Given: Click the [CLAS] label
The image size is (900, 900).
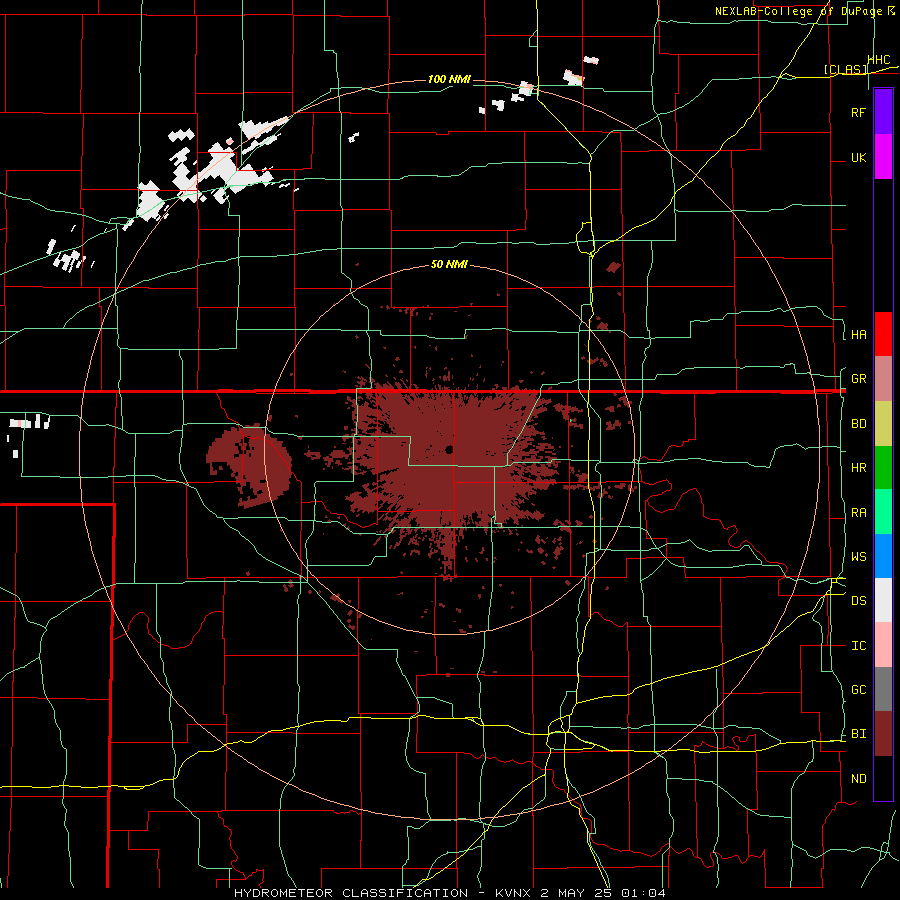Looking at the screenshot, I should (x=845, y=70).
